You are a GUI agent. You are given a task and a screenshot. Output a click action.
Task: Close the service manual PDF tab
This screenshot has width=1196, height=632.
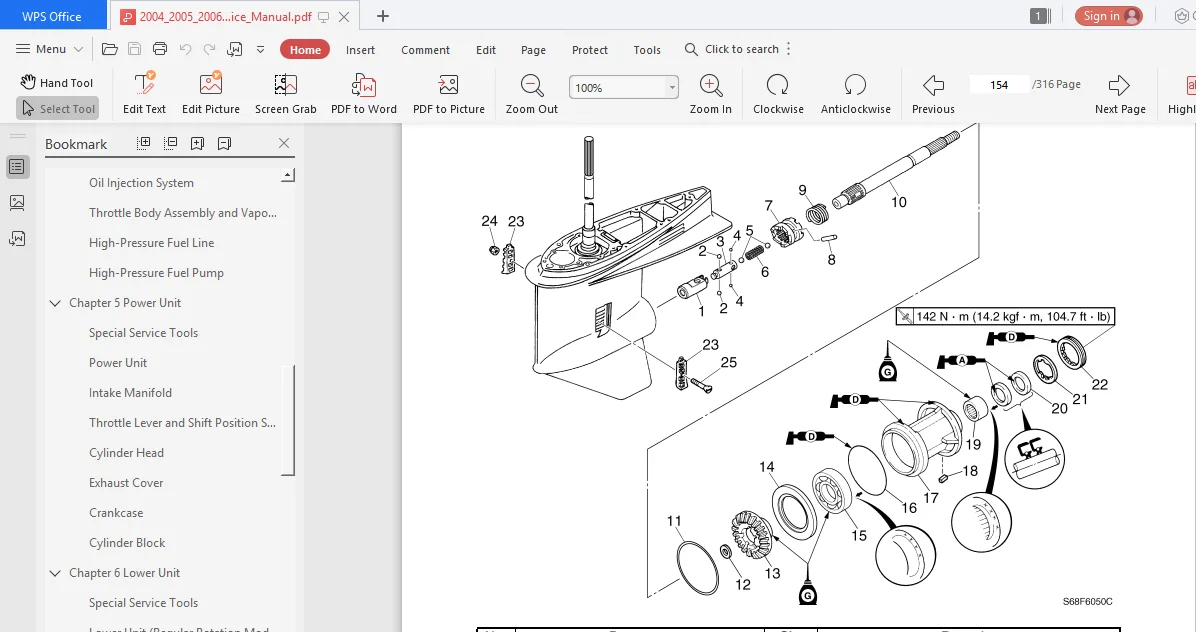coord(344,16)
